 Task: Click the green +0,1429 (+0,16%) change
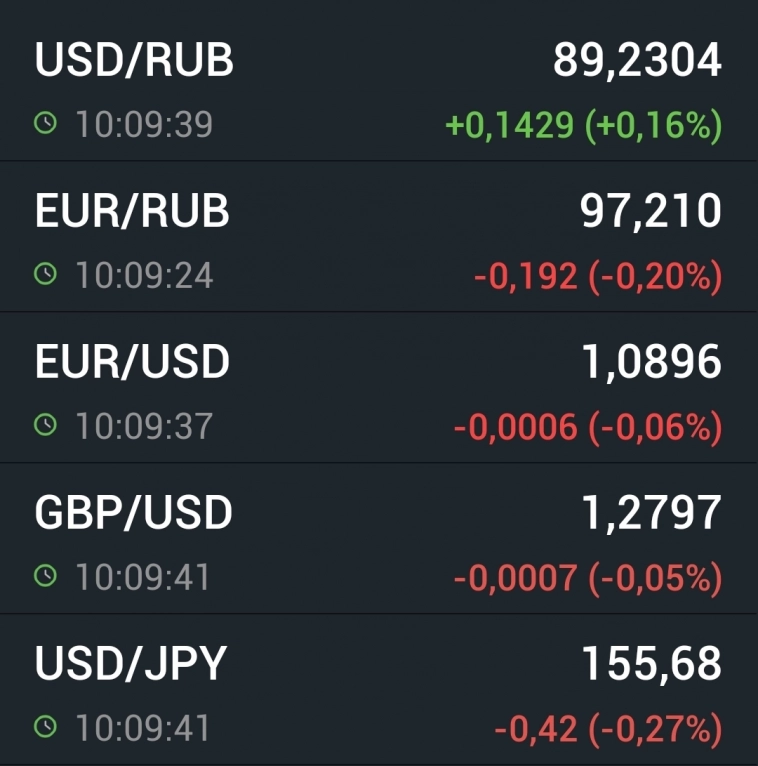(583, 125)
